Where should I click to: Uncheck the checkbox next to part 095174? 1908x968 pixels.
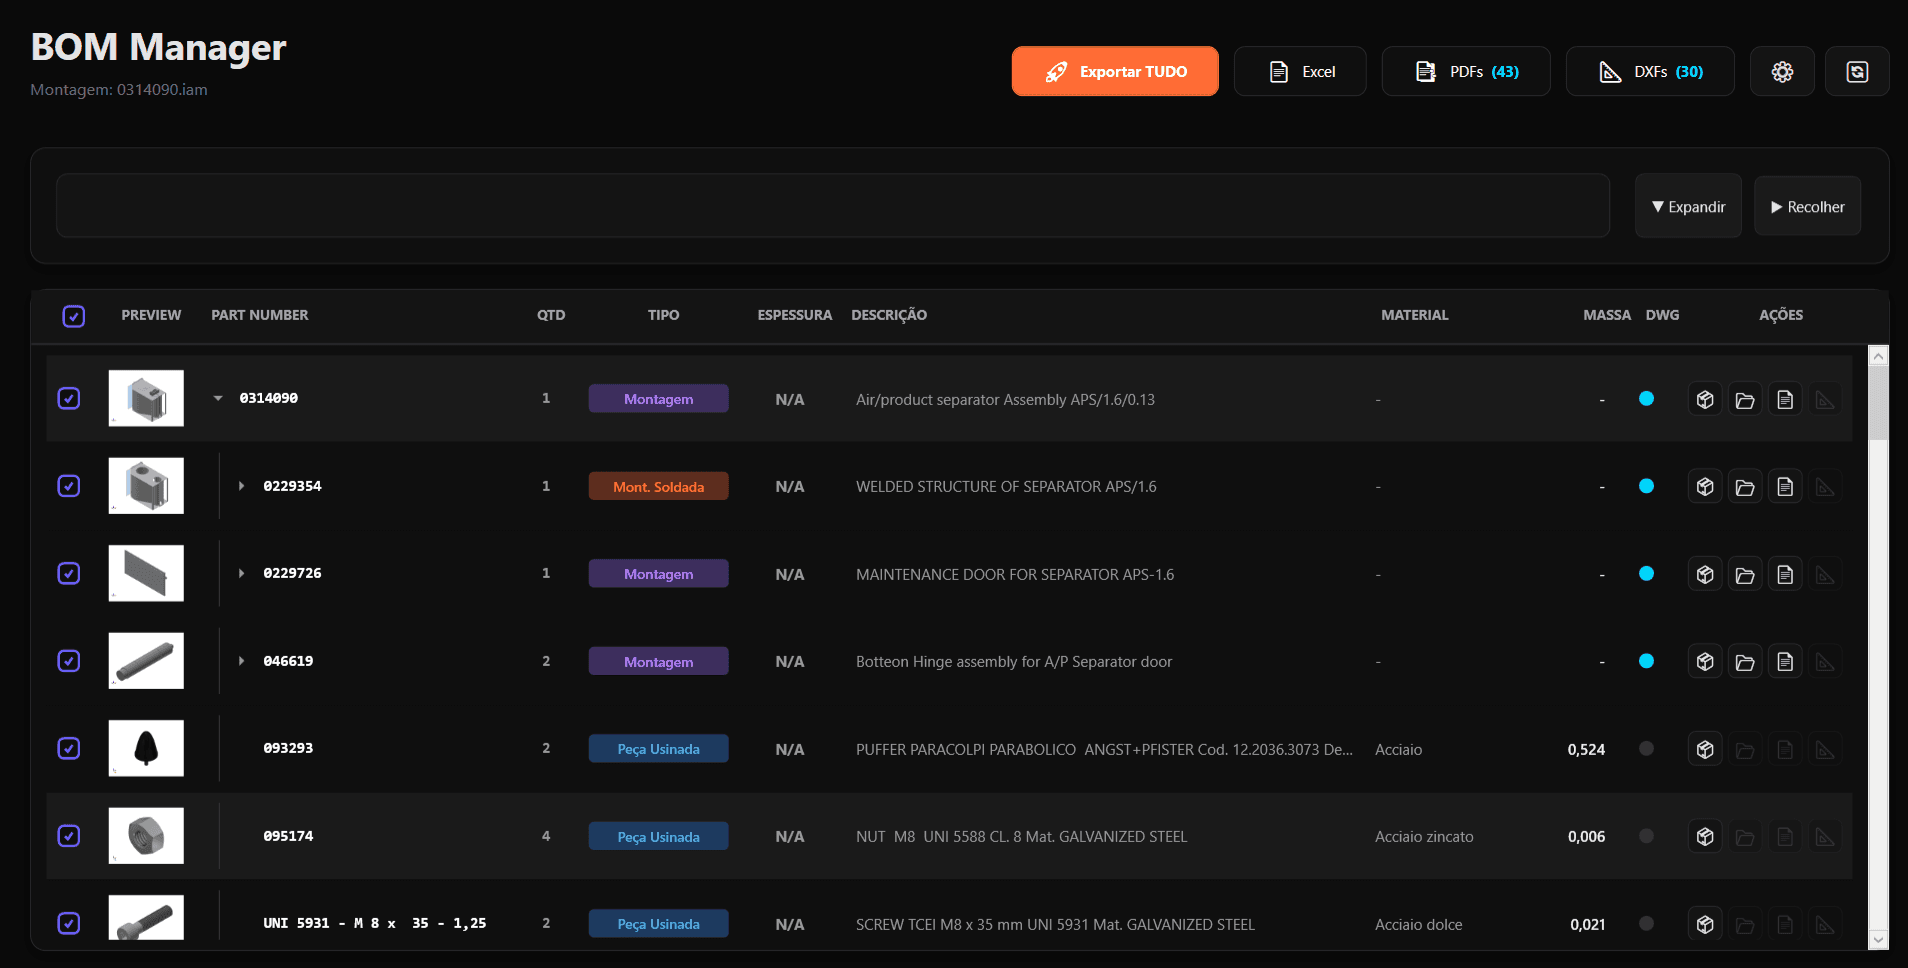pos(68,836)
